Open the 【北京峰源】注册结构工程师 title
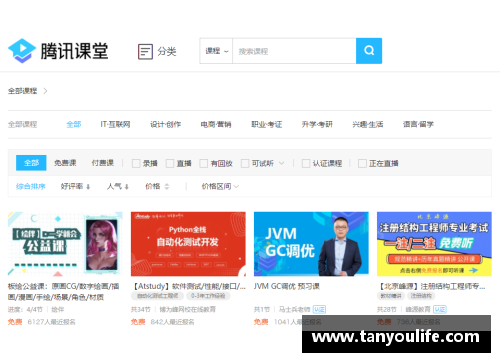500x362 pixels. coord(431,286)
